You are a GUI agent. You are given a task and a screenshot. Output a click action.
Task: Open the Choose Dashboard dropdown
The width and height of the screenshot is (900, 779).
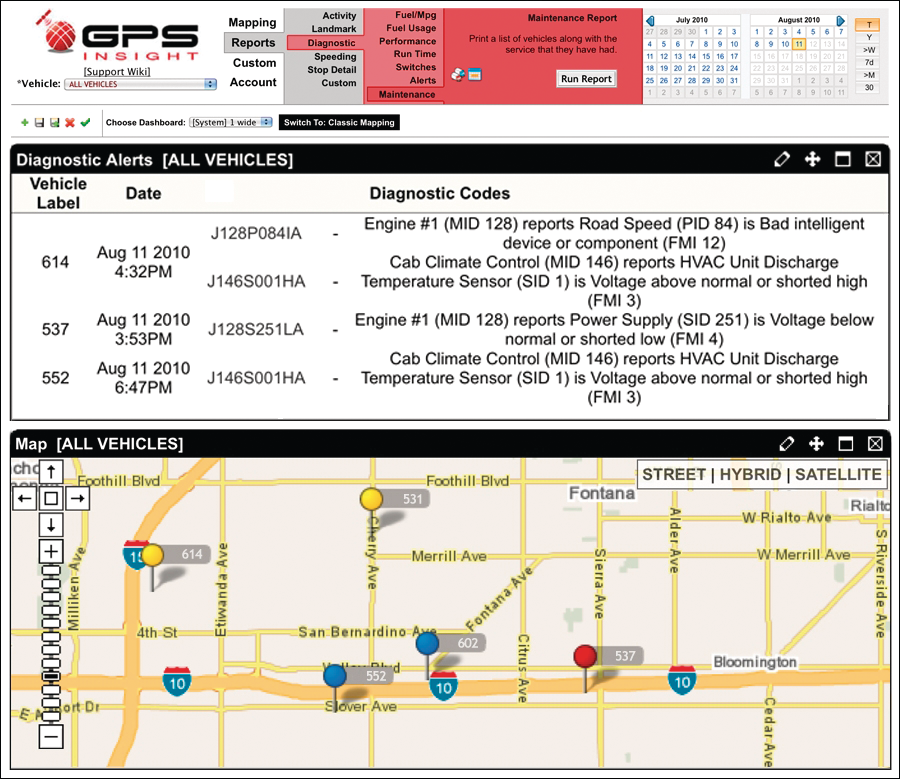230,123
